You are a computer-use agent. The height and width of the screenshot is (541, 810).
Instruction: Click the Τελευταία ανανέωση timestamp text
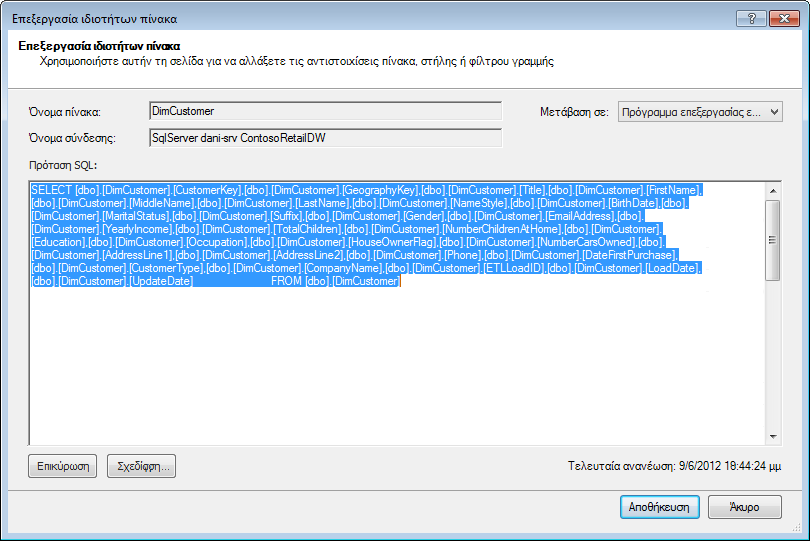(x=675, y=466)
